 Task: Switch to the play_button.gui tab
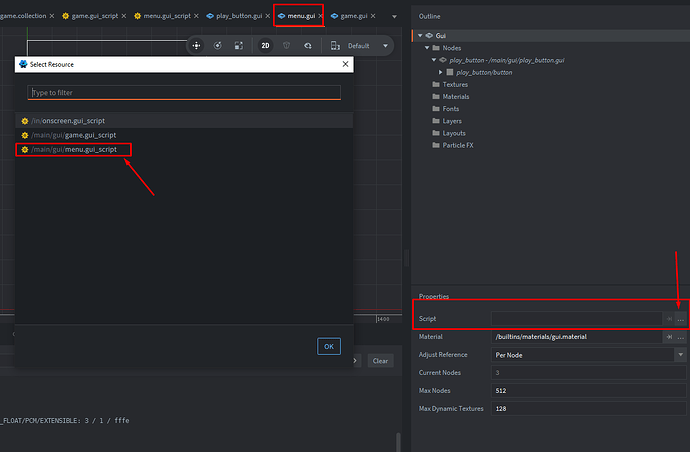point(239,17)
